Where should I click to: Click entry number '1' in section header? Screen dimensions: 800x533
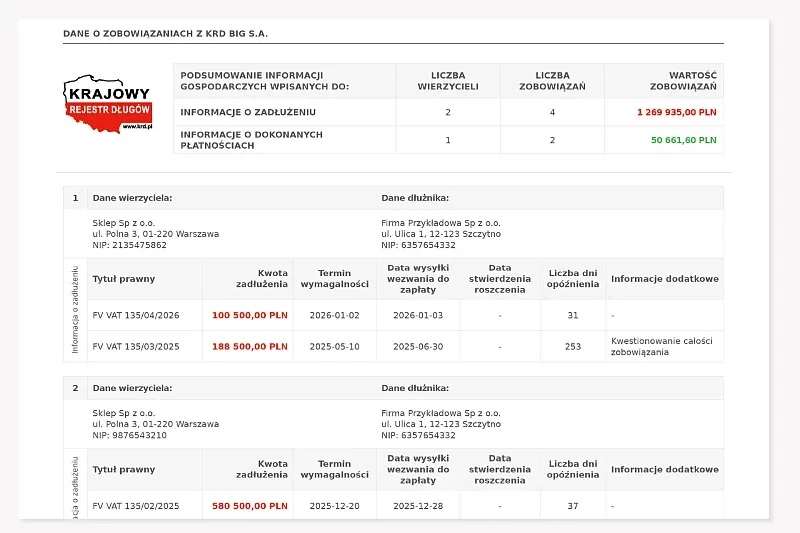click(x=76, y=198)
